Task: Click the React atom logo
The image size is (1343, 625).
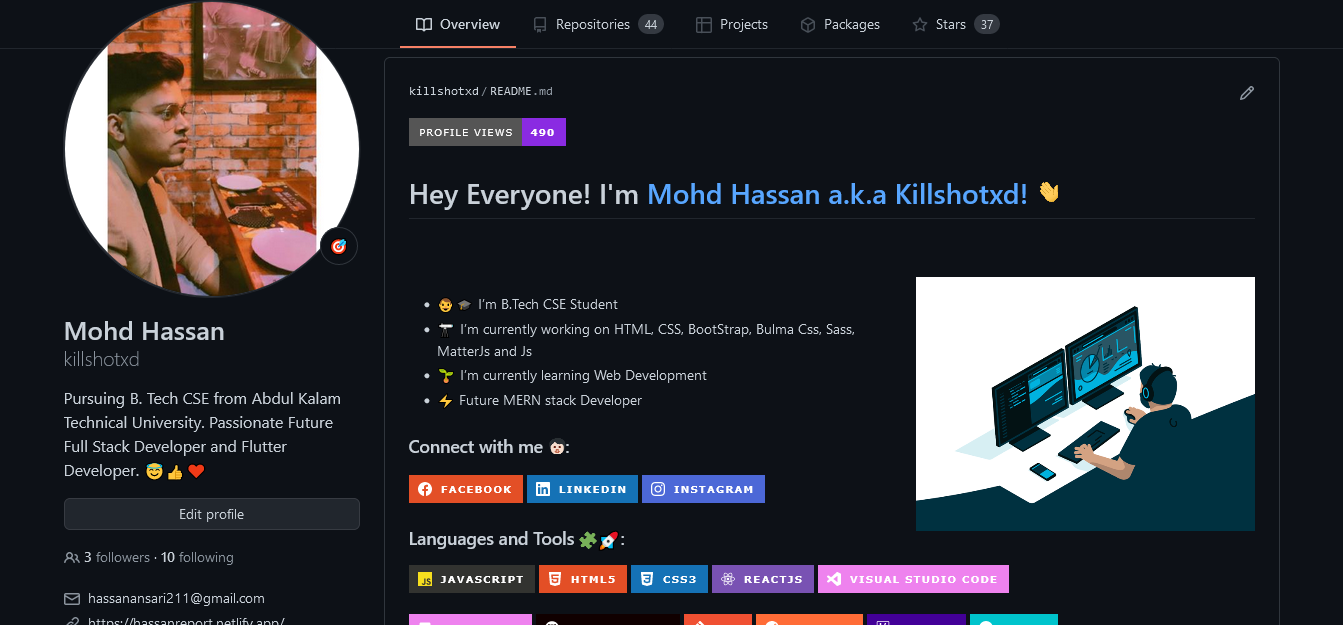Action: pyautogui.click(x=728, y=579)
